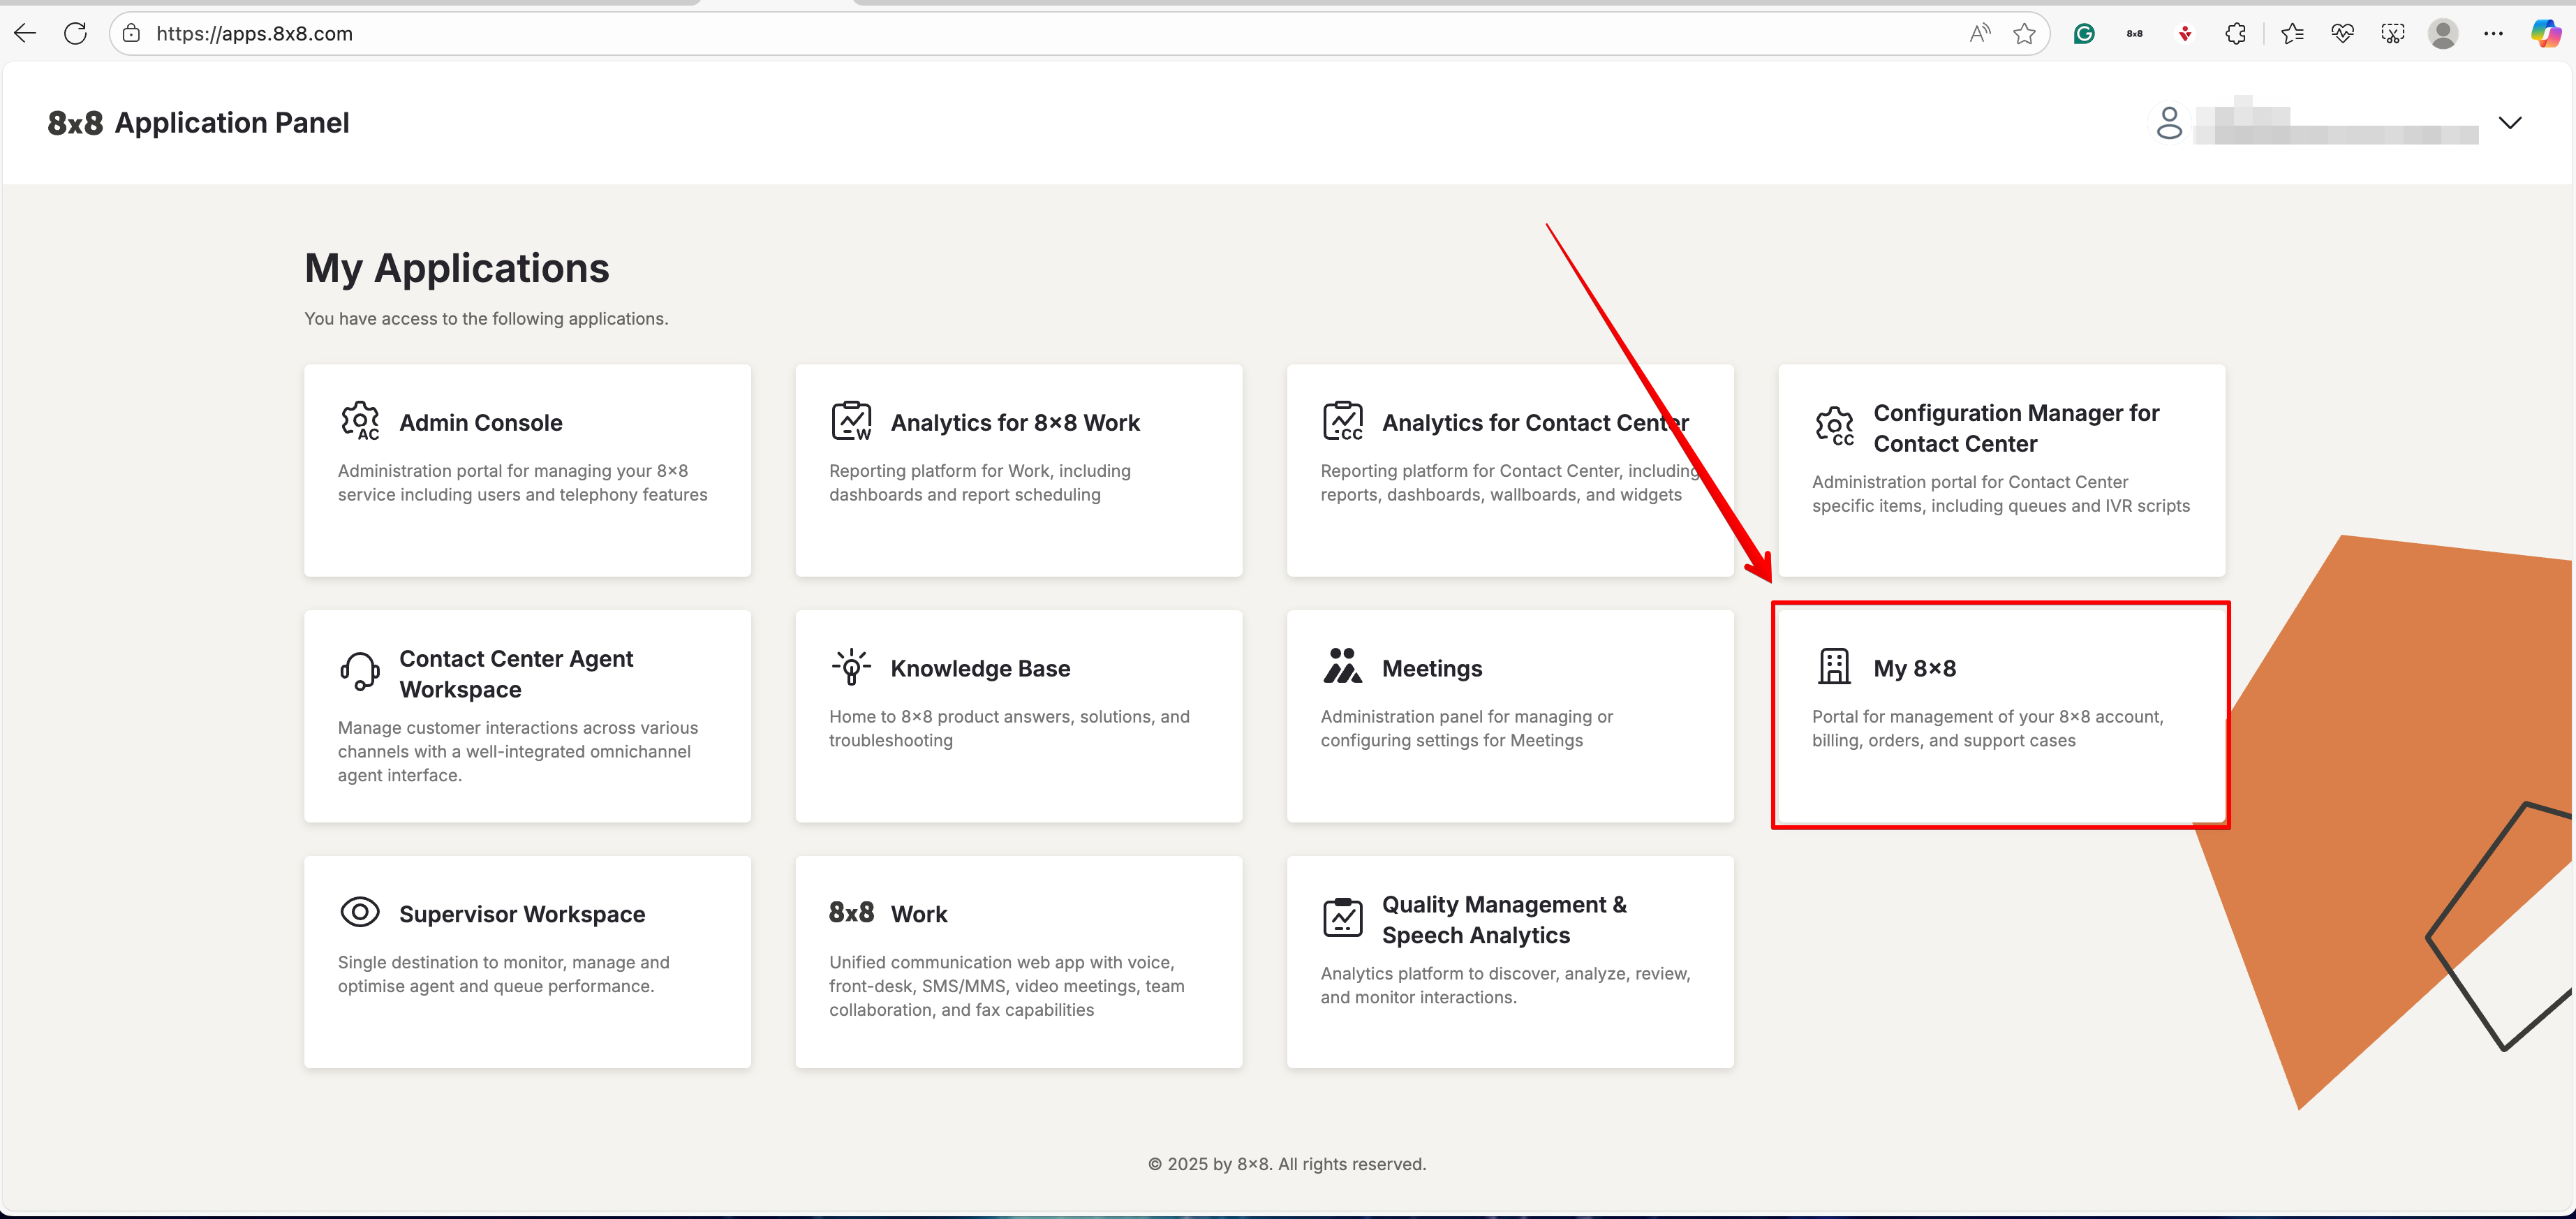The width and height of the screenshot is (2576, 1219).
Task: Open the browser settings ellipsis menu
Action: click(2493, 34)
